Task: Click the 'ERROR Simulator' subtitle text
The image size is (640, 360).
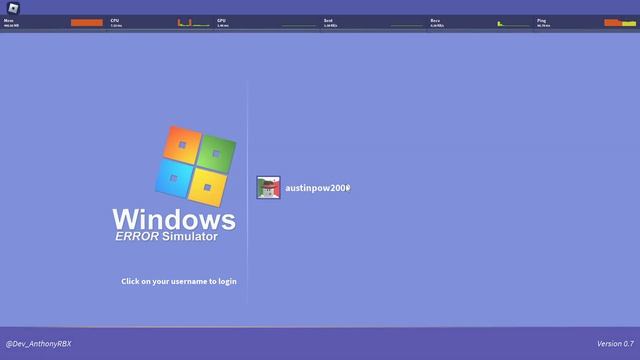Action: [166, 236]
